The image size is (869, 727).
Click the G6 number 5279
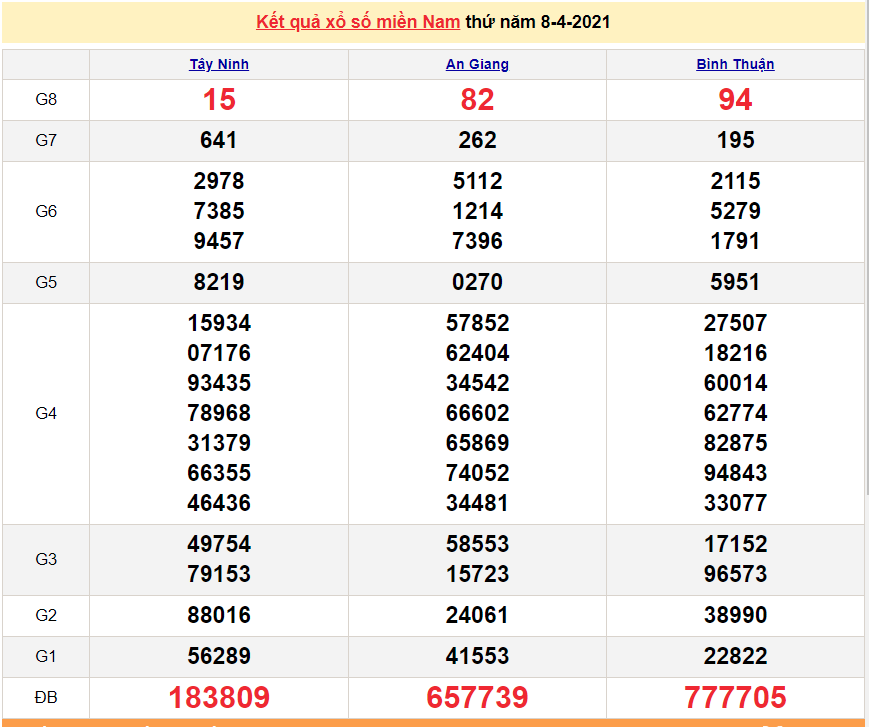coord(735,212)
